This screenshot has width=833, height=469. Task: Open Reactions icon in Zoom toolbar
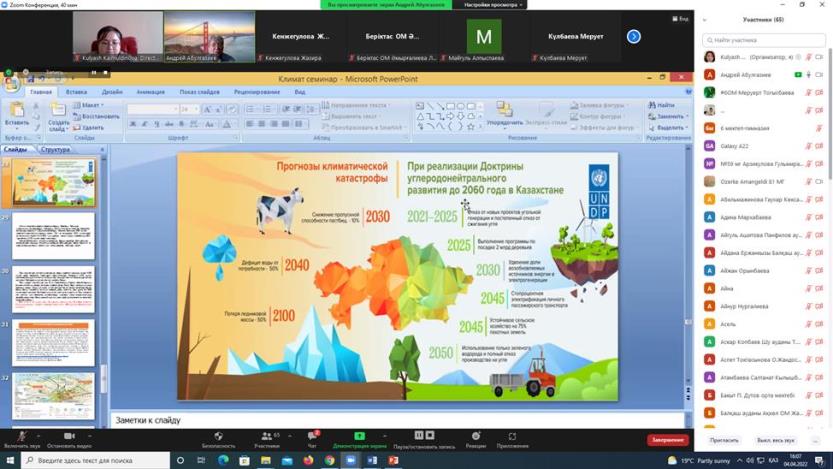(475, 437)
